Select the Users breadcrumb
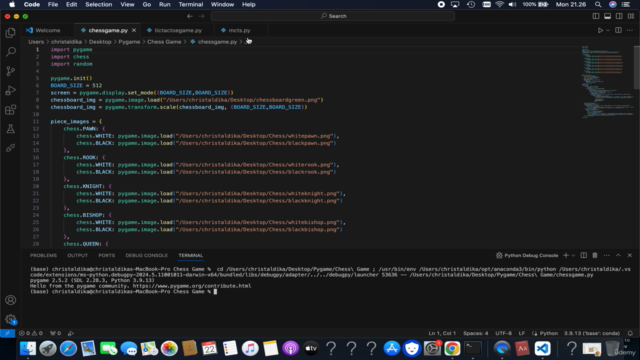The image size is (640, 360). [36, 42]
